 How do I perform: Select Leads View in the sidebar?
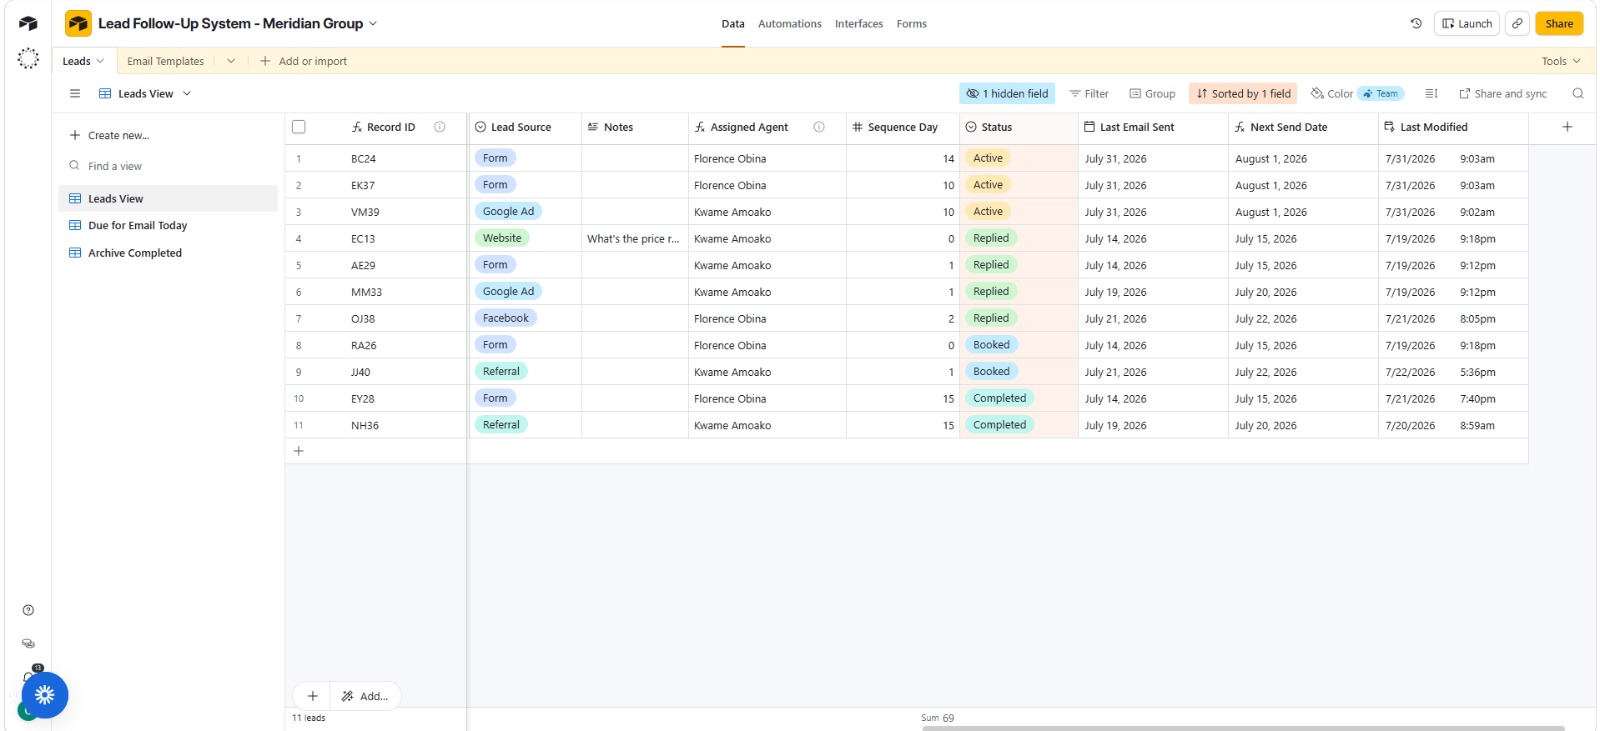point(168,198)
